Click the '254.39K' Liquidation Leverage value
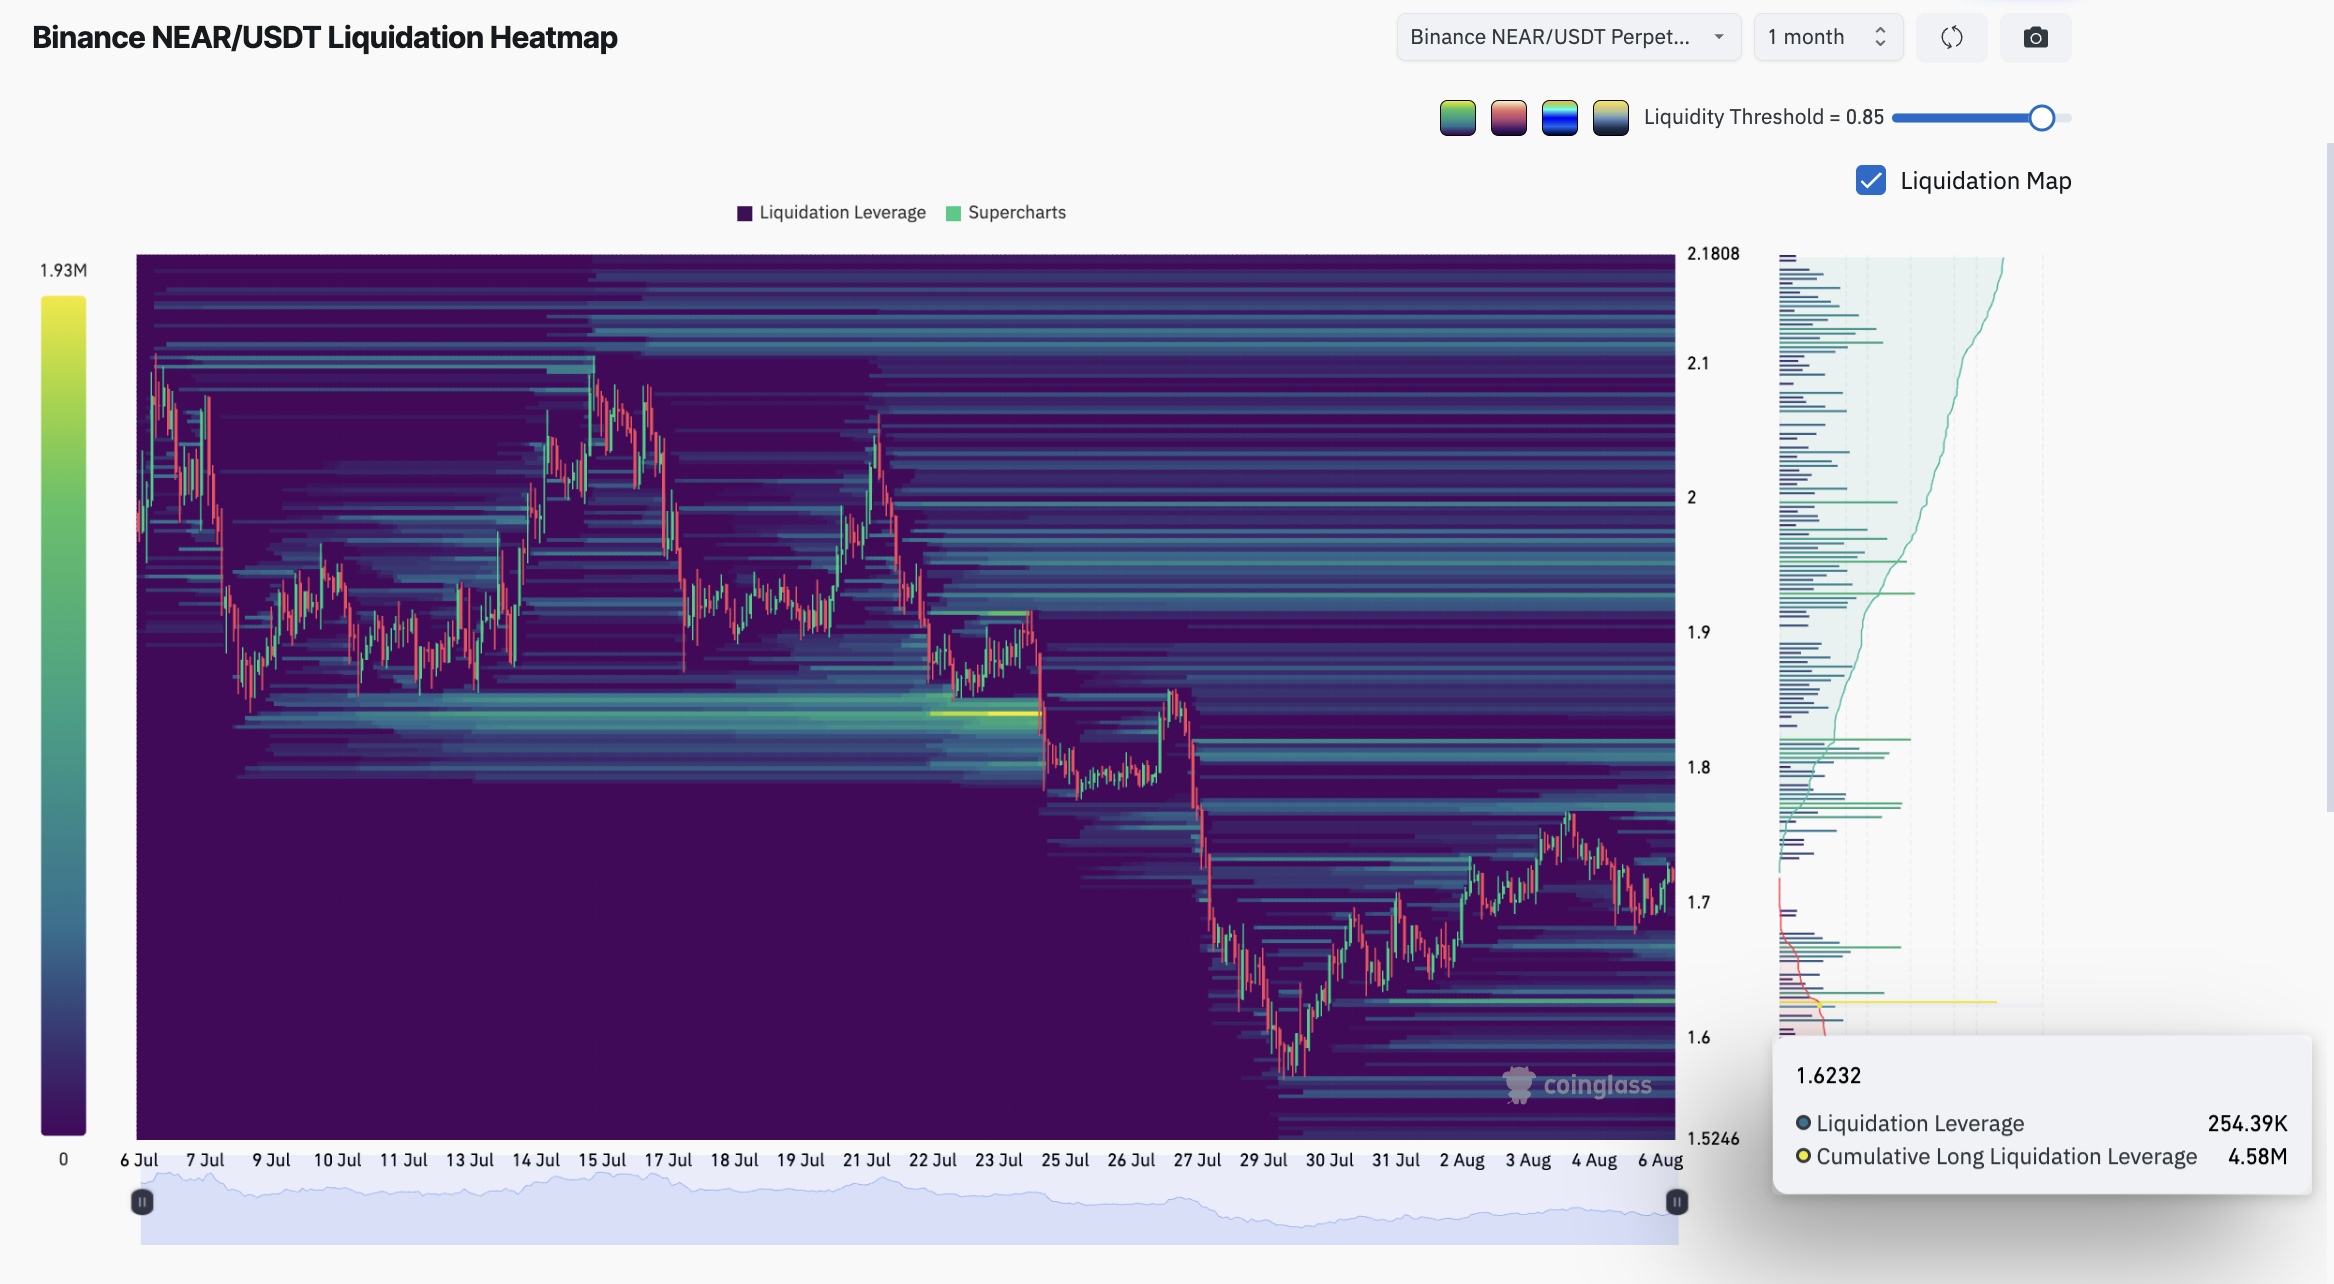 coord(2247,1124)
